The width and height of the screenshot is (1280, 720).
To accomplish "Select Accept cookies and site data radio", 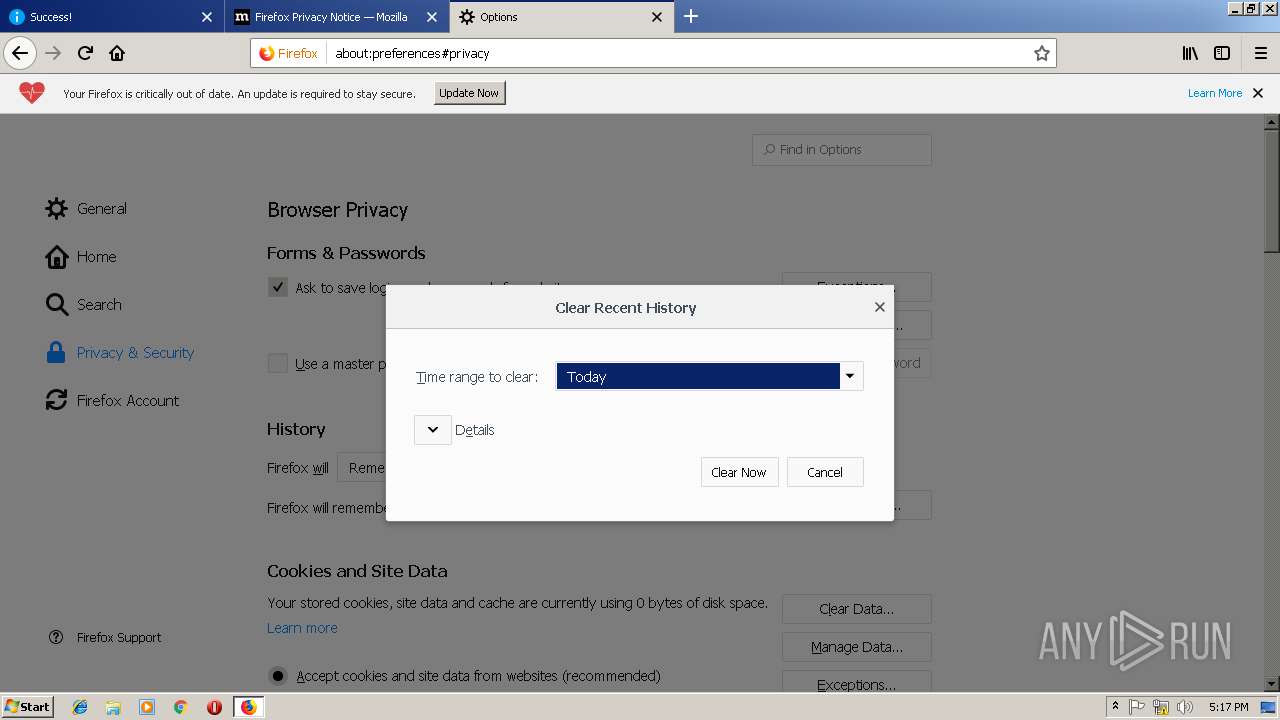I will coord(278,676).
